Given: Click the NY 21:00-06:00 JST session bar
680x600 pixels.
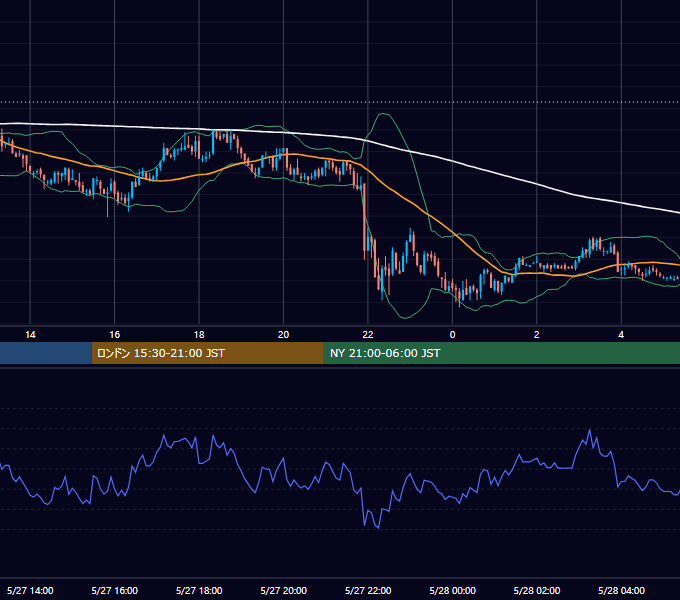Looking at the screenshot, I should click(502, 353).
